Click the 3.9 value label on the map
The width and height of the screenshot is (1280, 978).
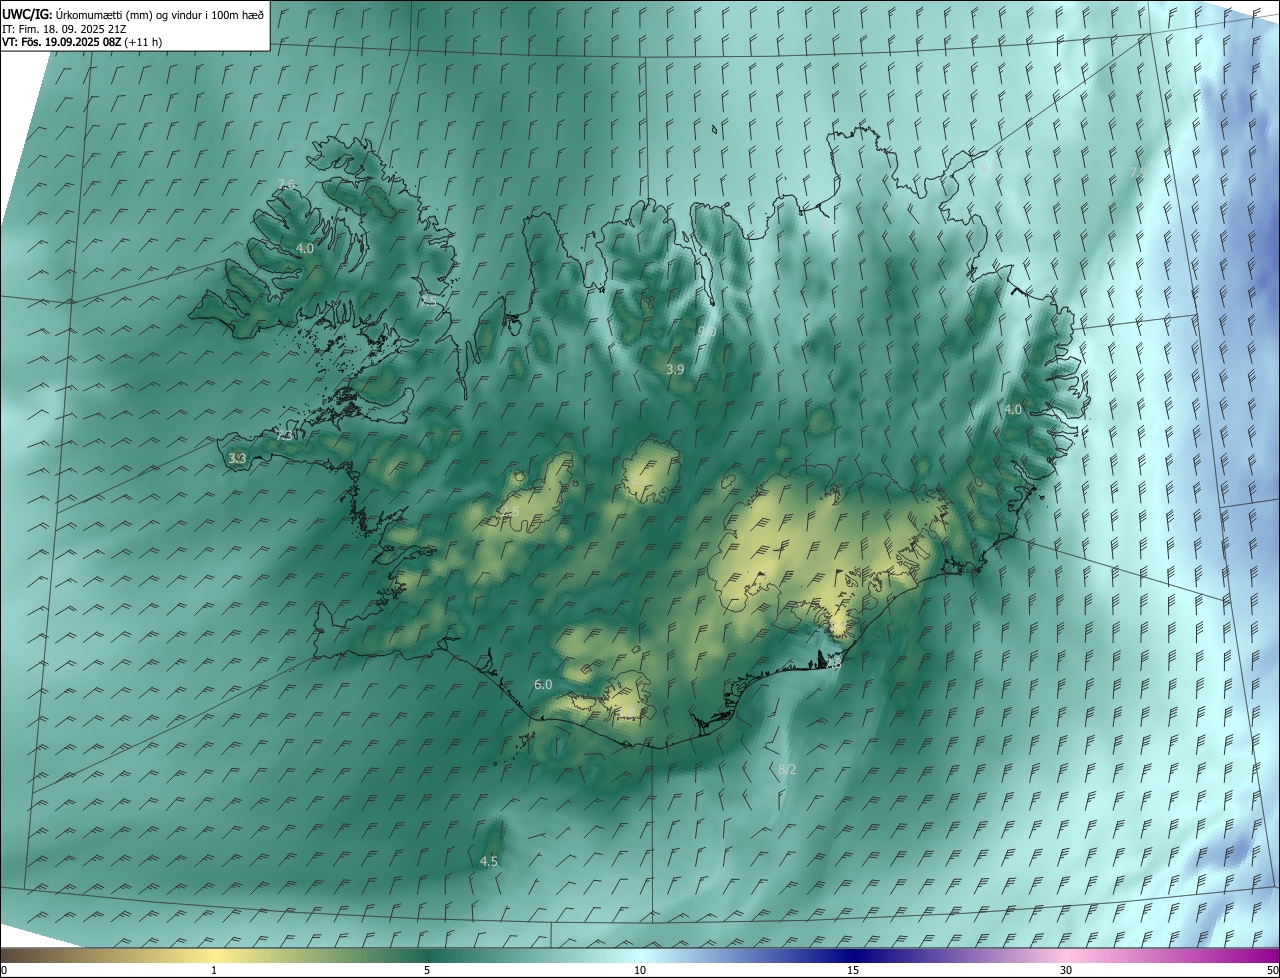click(x=675, y=369)
